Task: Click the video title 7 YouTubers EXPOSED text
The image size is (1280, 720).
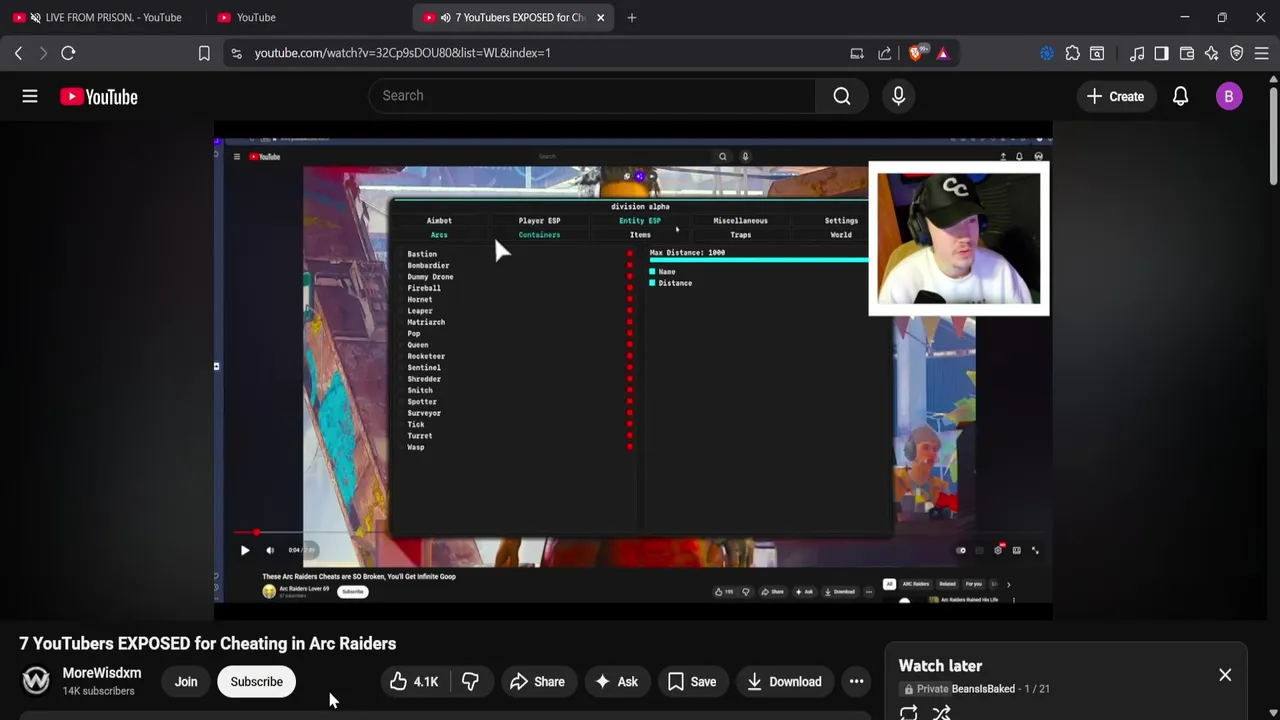Action: coord(208,644)
